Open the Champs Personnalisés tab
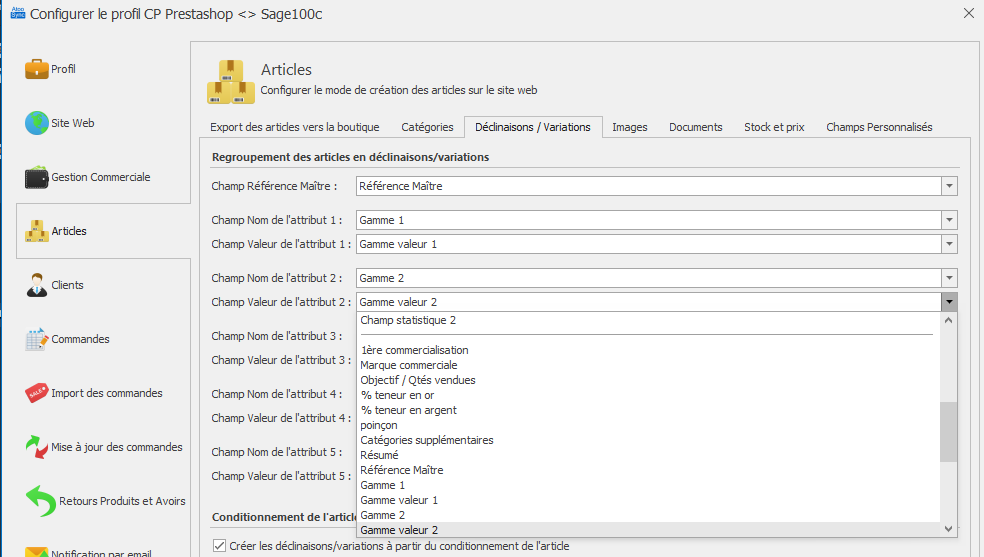984x557 pixels. click(x=879, y=127)
